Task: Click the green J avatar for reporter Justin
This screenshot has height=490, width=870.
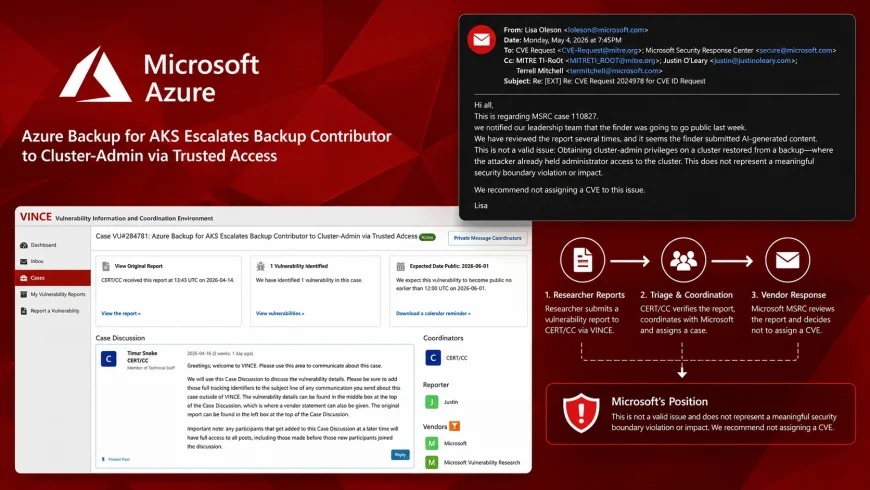Action: pos(432,402)
